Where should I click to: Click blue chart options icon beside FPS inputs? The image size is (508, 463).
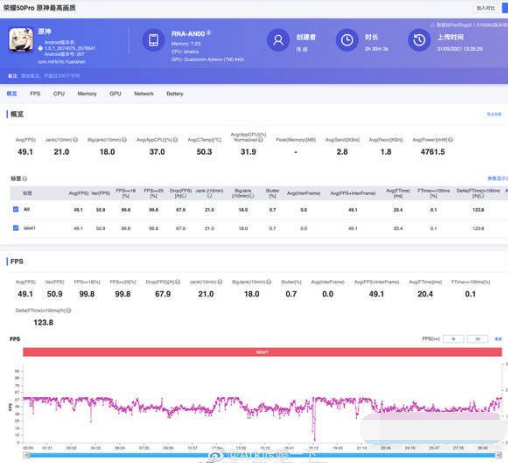click(498, 339)
